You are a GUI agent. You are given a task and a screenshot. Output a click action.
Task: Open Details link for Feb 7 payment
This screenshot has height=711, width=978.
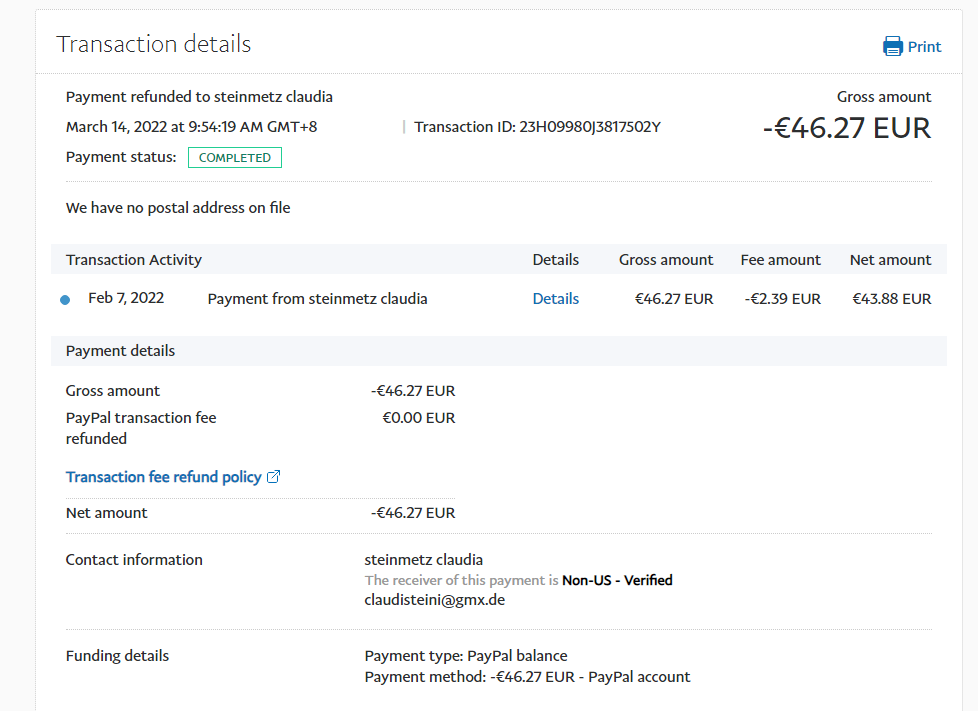coord(555,299)
